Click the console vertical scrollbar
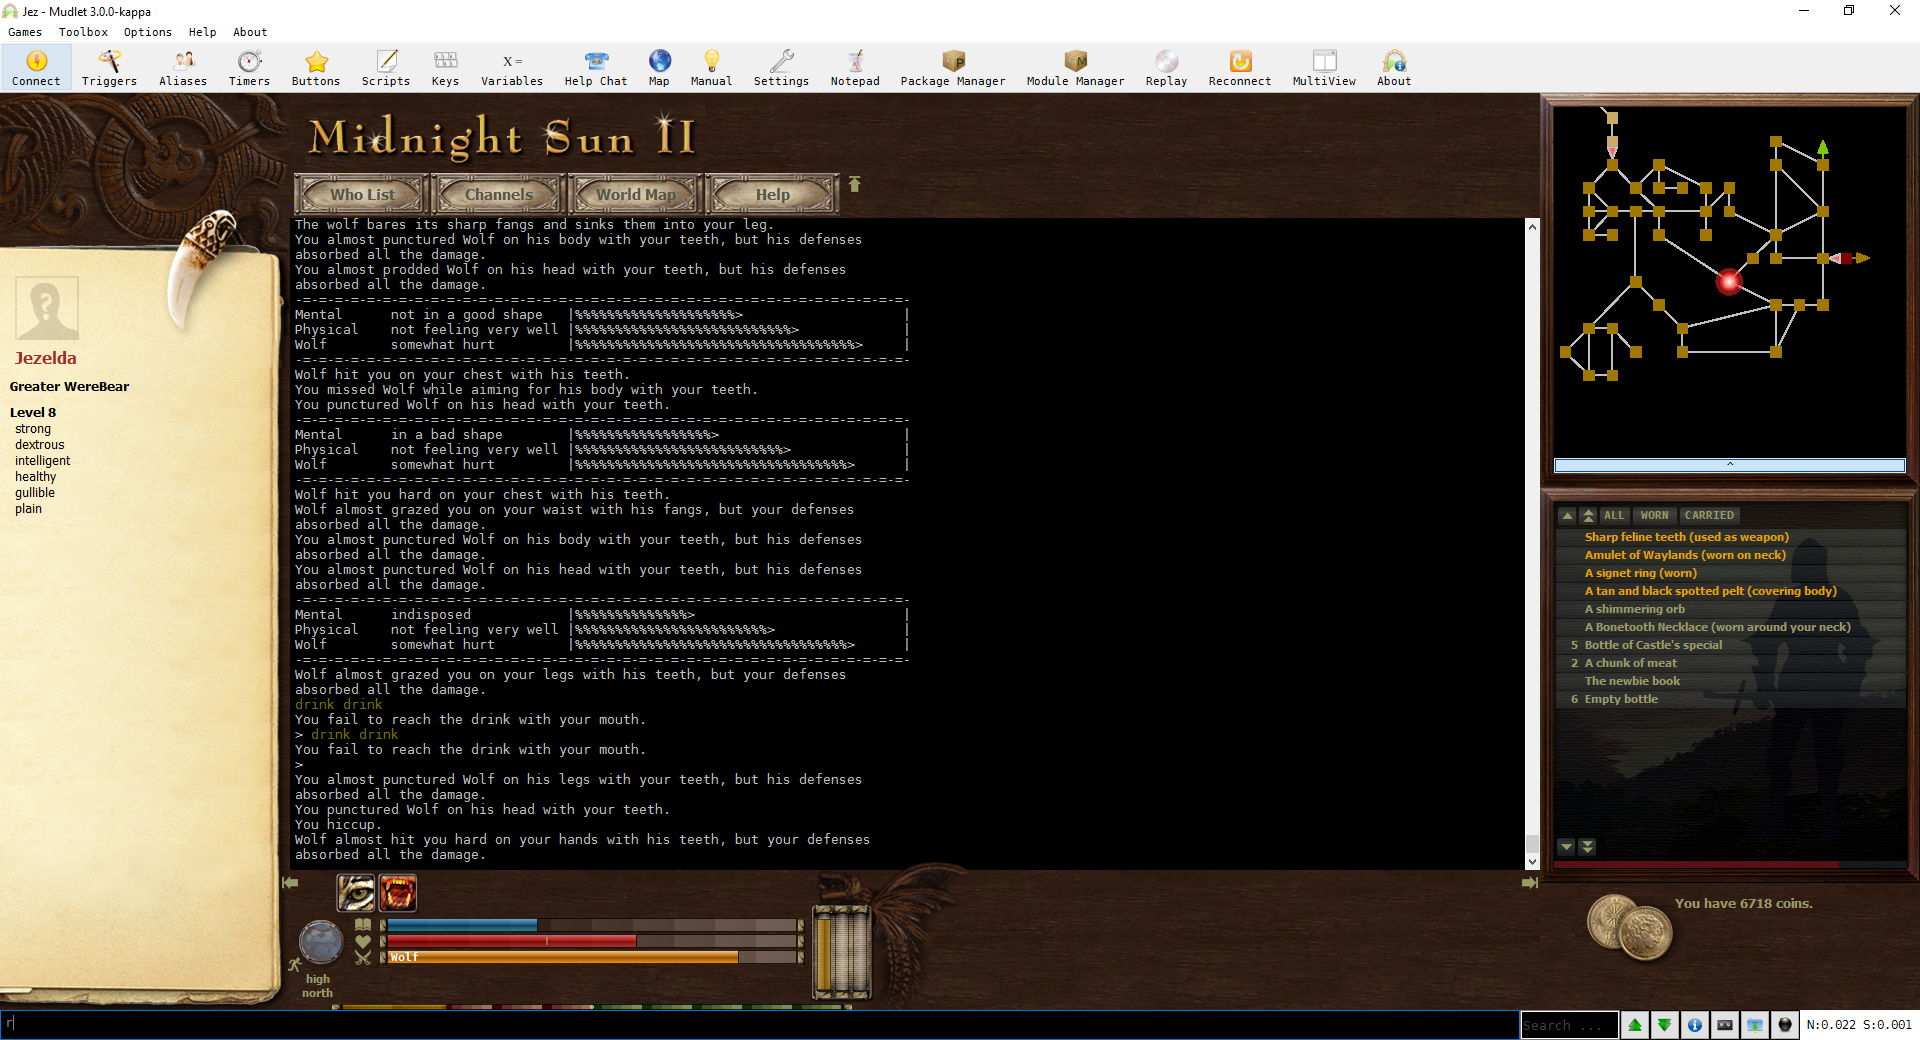The height and width of the screenshot is (1040, 1920). tap(1532, 543)
